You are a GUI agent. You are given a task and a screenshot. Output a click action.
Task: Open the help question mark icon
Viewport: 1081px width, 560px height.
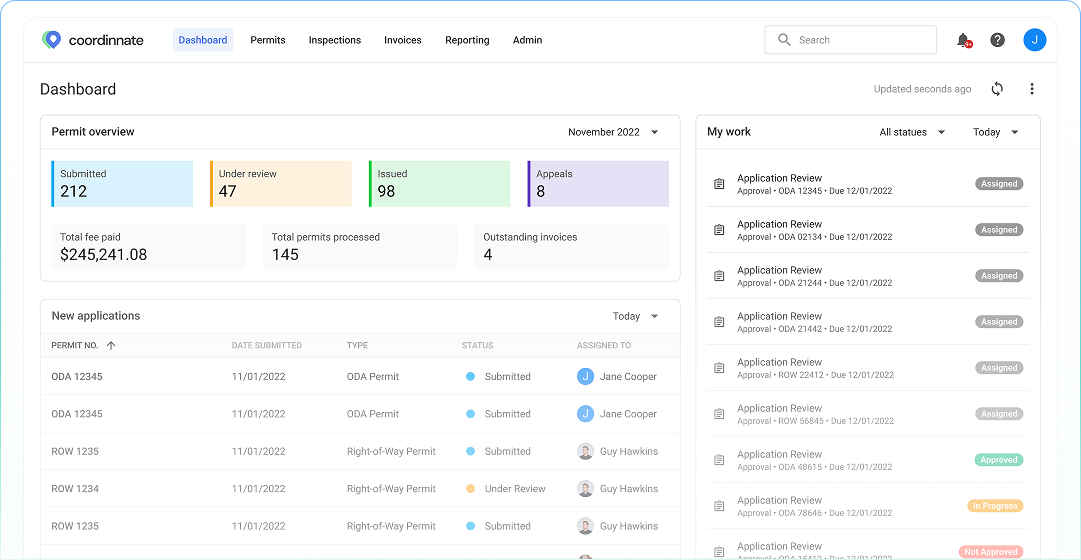coord(997,40)
